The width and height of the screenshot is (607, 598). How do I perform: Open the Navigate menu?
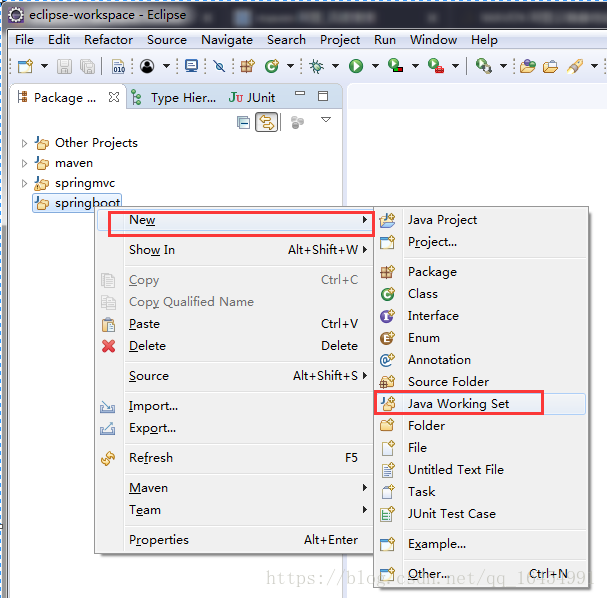(x=227, y=40)
